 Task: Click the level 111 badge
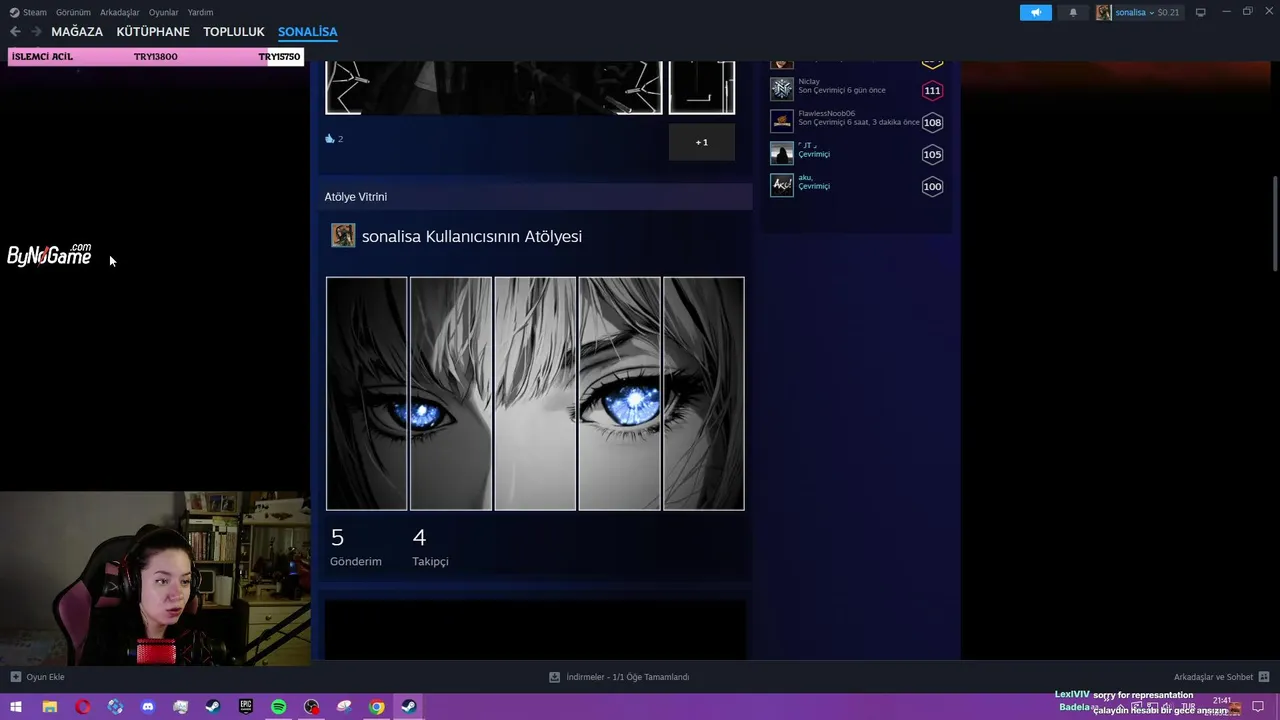point(932,90)
